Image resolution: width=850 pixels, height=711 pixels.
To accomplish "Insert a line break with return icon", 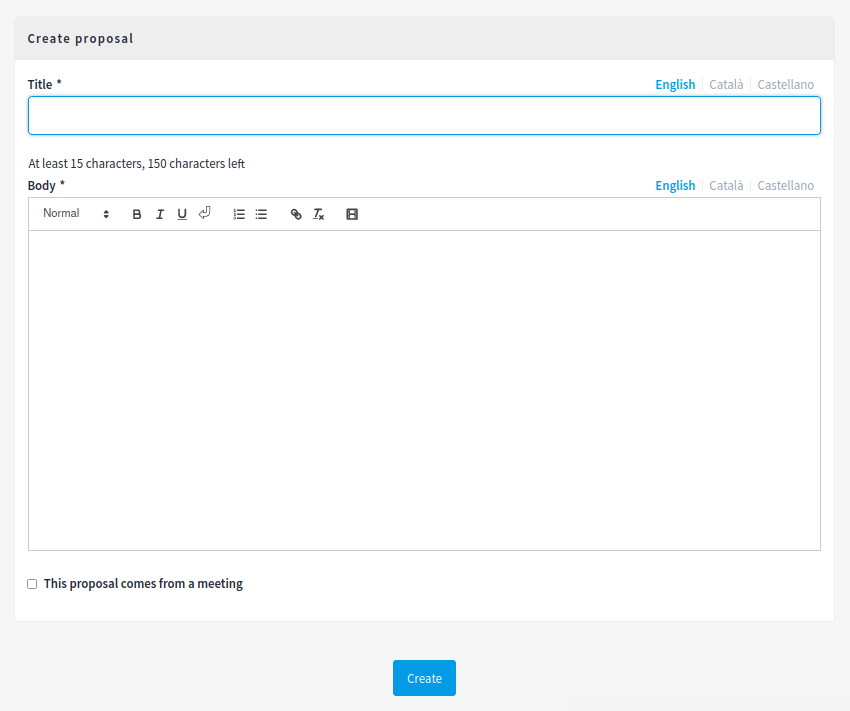I will [204, 214].
